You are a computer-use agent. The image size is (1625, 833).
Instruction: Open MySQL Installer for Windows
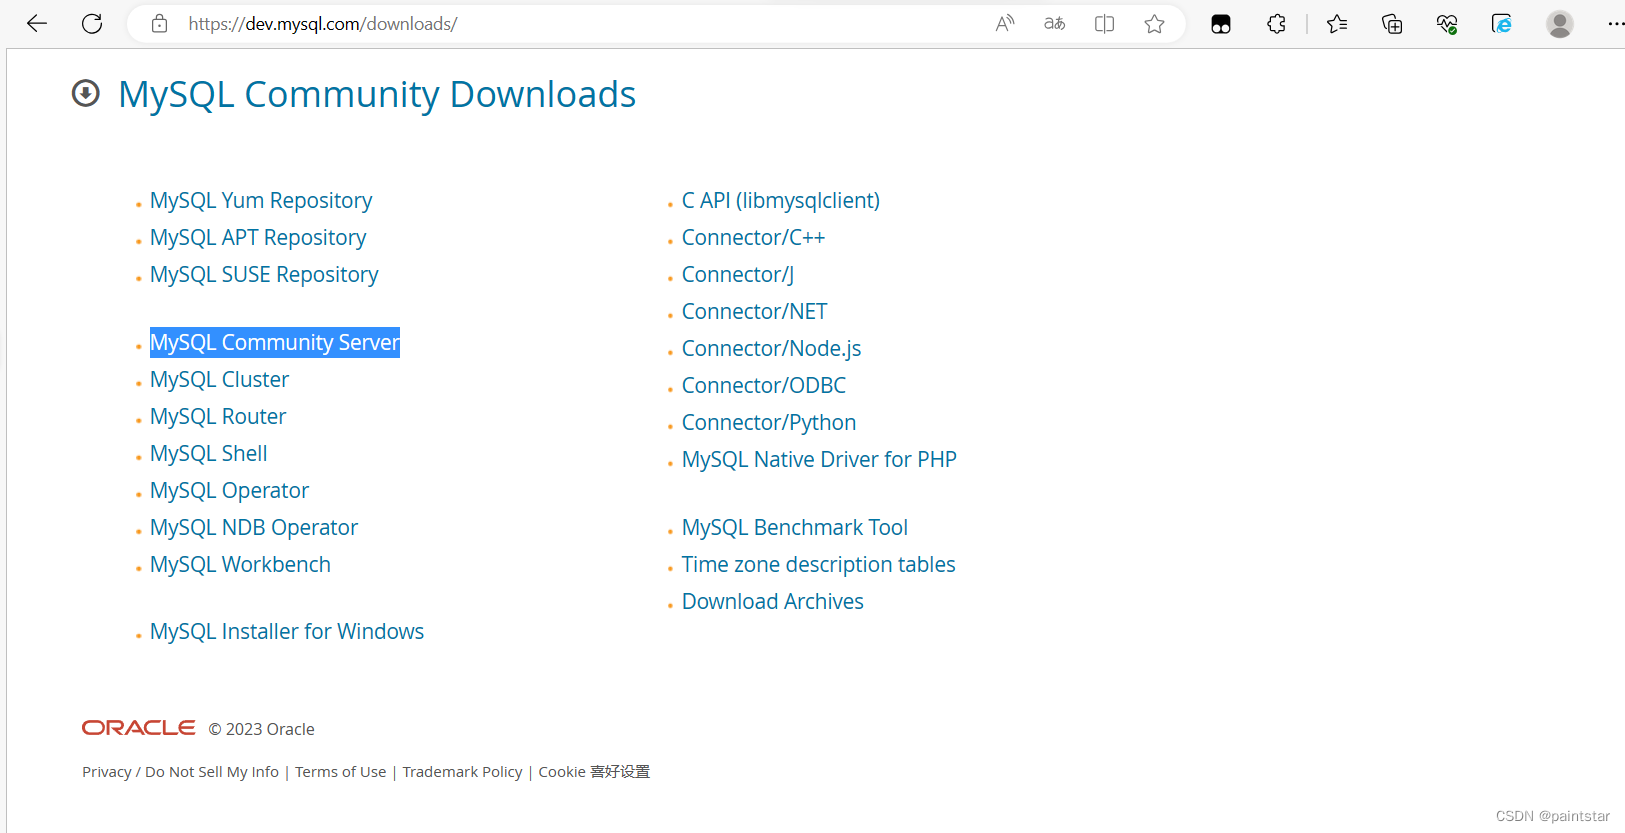[287, 631]
